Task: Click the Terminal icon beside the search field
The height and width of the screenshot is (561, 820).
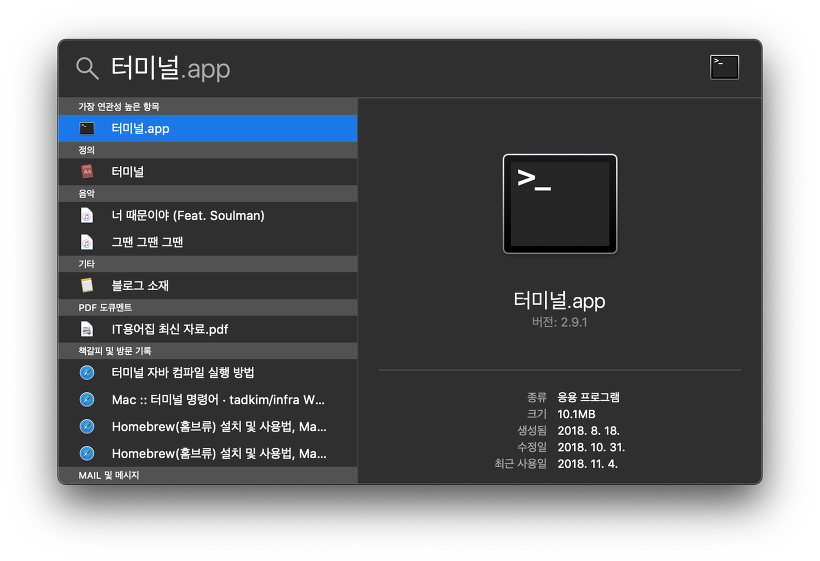Action: [724, 67]
